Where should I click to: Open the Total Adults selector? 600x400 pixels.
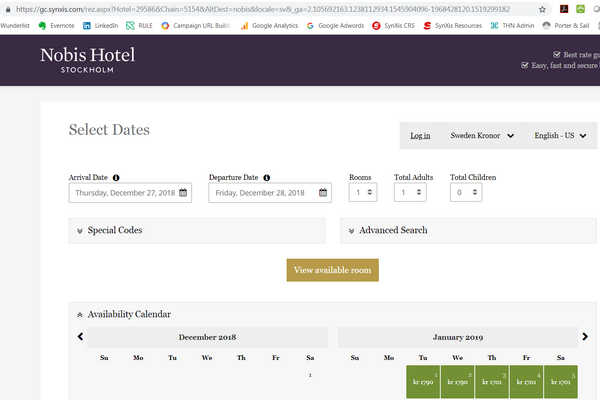click(410, 193)
